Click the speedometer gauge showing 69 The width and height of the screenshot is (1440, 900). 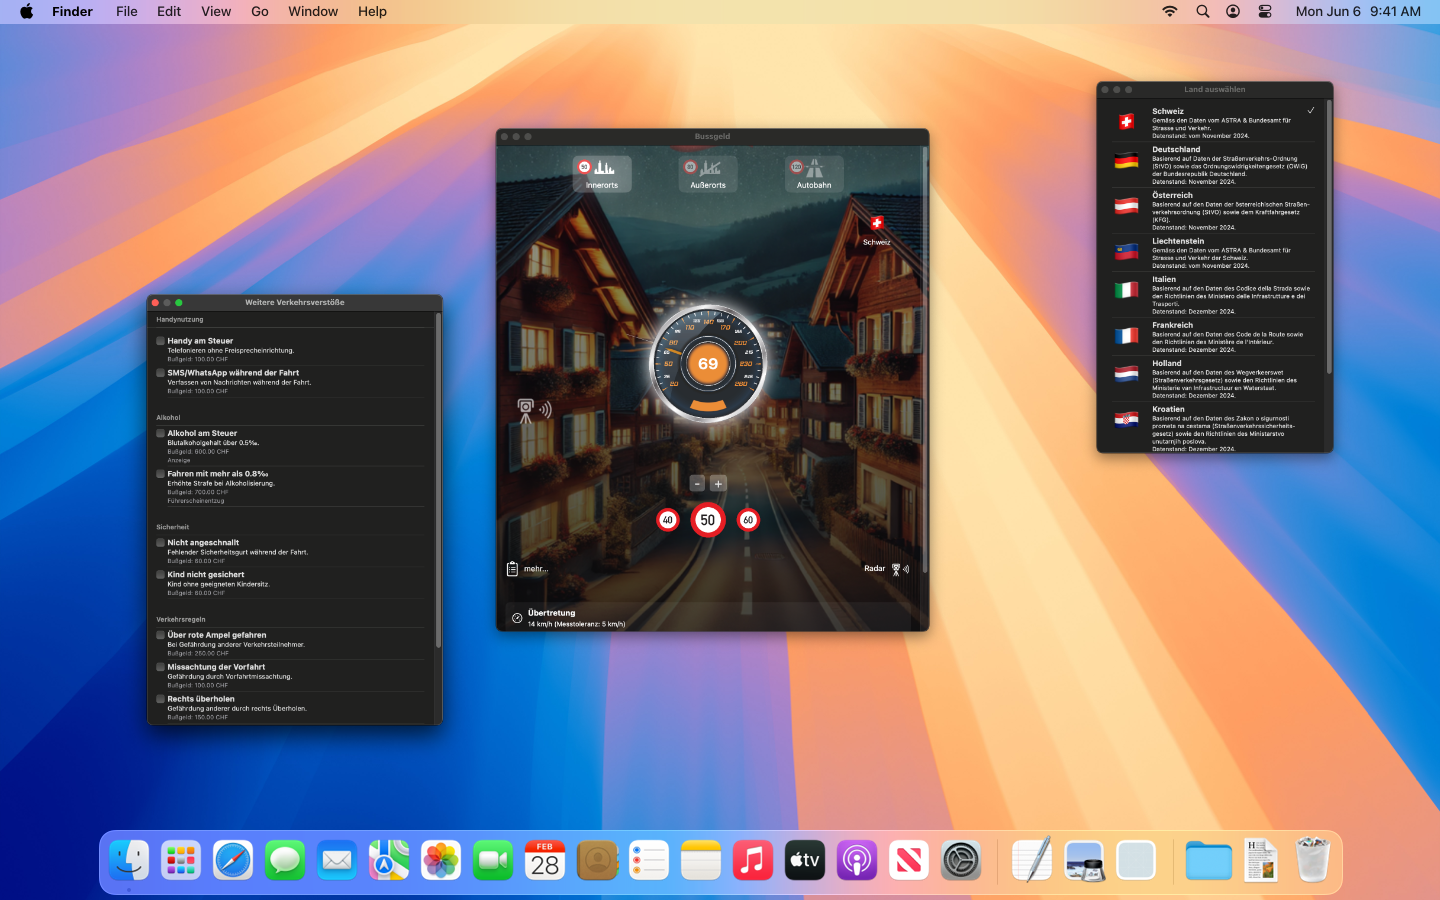tap(708, 363)
